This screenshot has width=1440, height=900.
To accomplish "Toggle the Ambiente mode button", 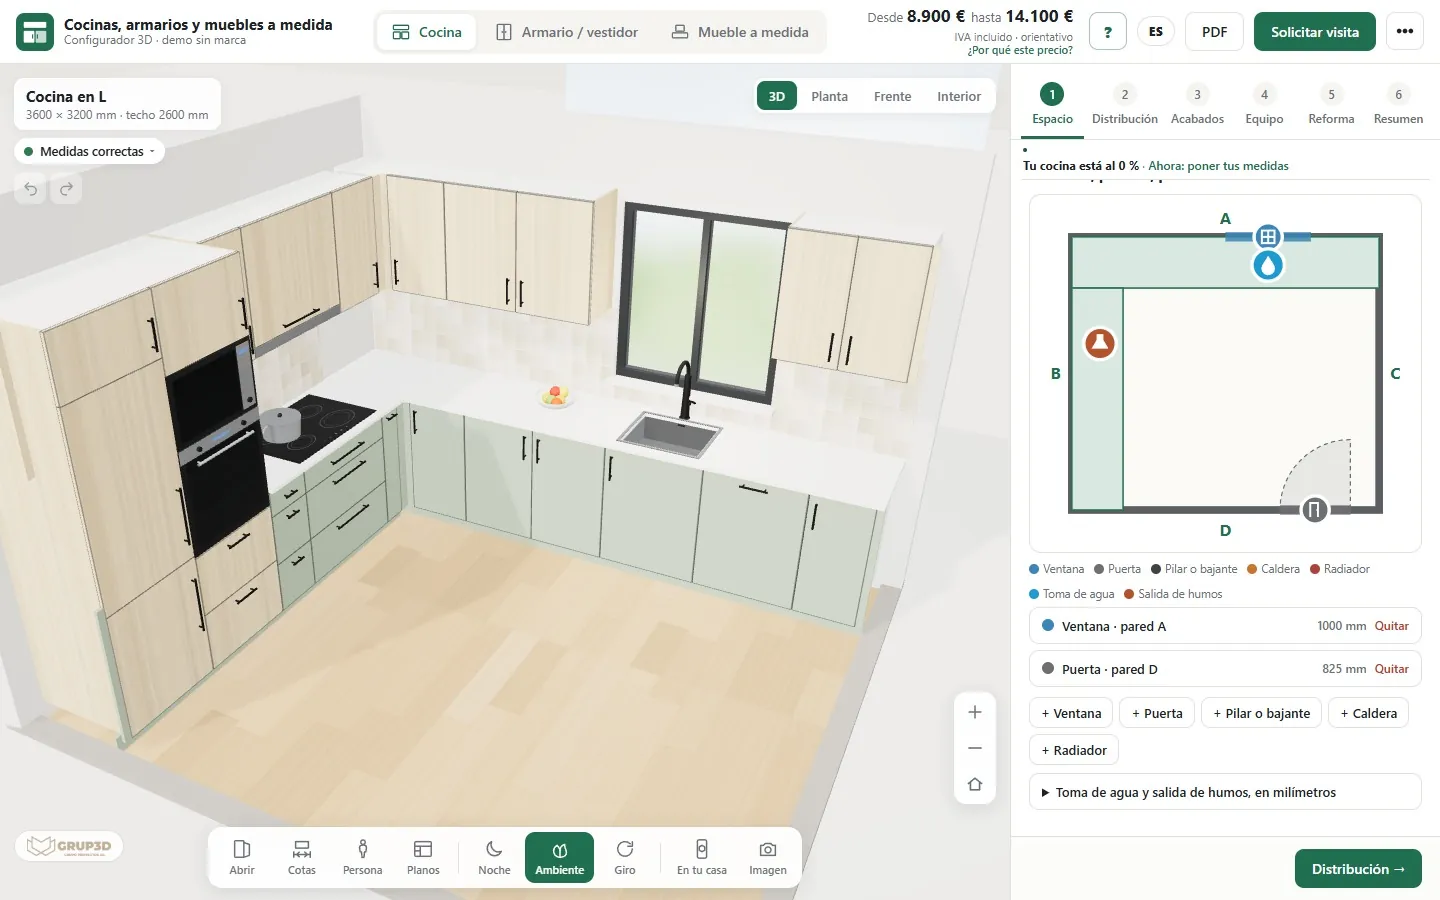I will pyautogui.click(x=559, y=857).
